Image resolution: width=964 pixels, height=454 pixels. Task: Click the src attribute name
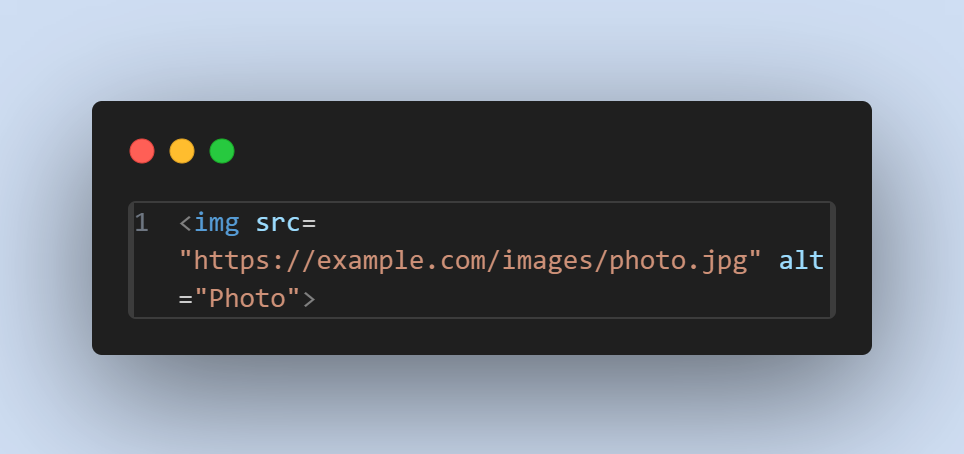coord(278,223)
